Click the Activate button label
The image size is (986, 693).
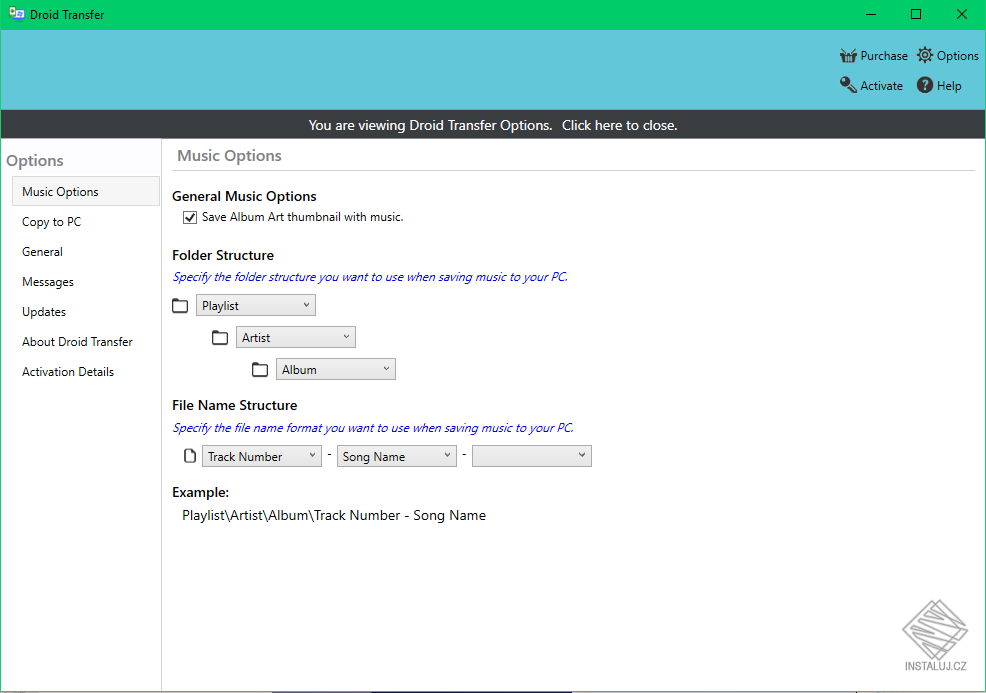881,86
